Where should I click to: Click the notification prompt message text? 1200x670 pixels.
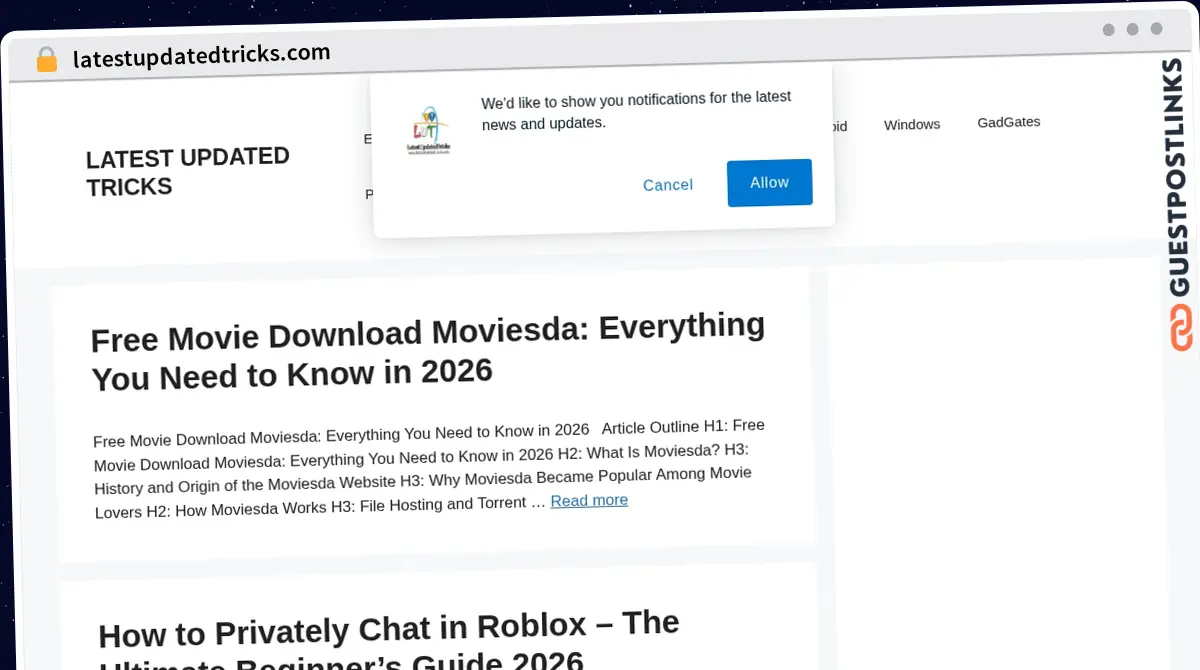click(636, 110)
